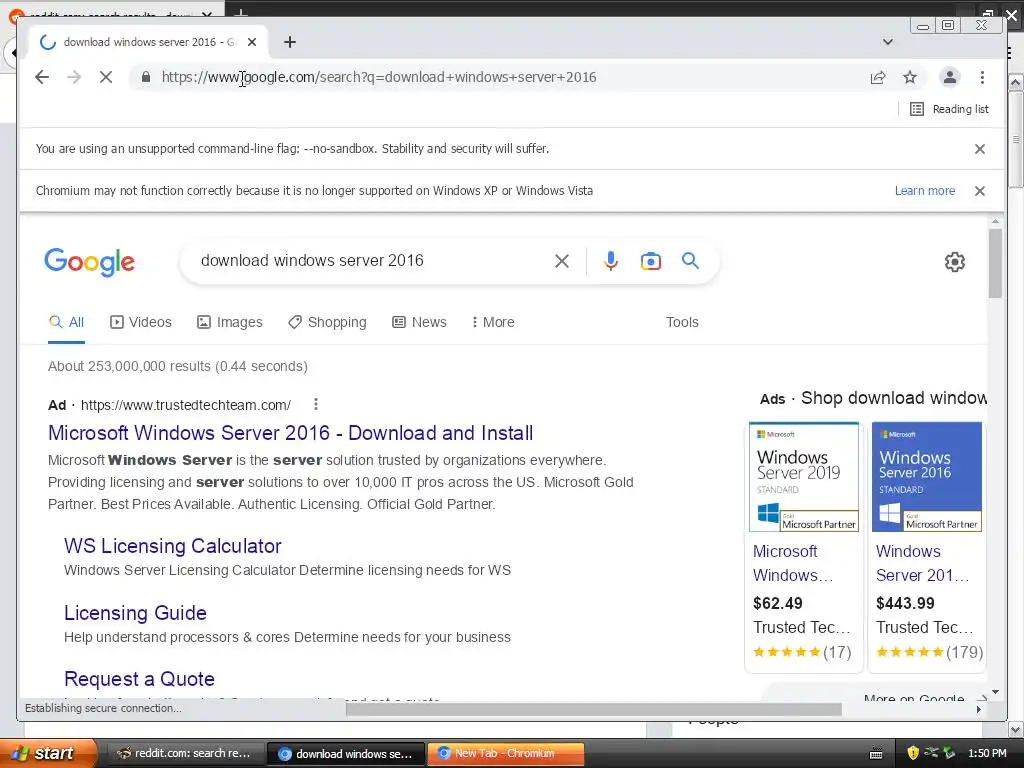Screen dimensions: 1024x768
Task: Open Microsoft Windows $62.49 product title
Action: click(x=793, y=563)
